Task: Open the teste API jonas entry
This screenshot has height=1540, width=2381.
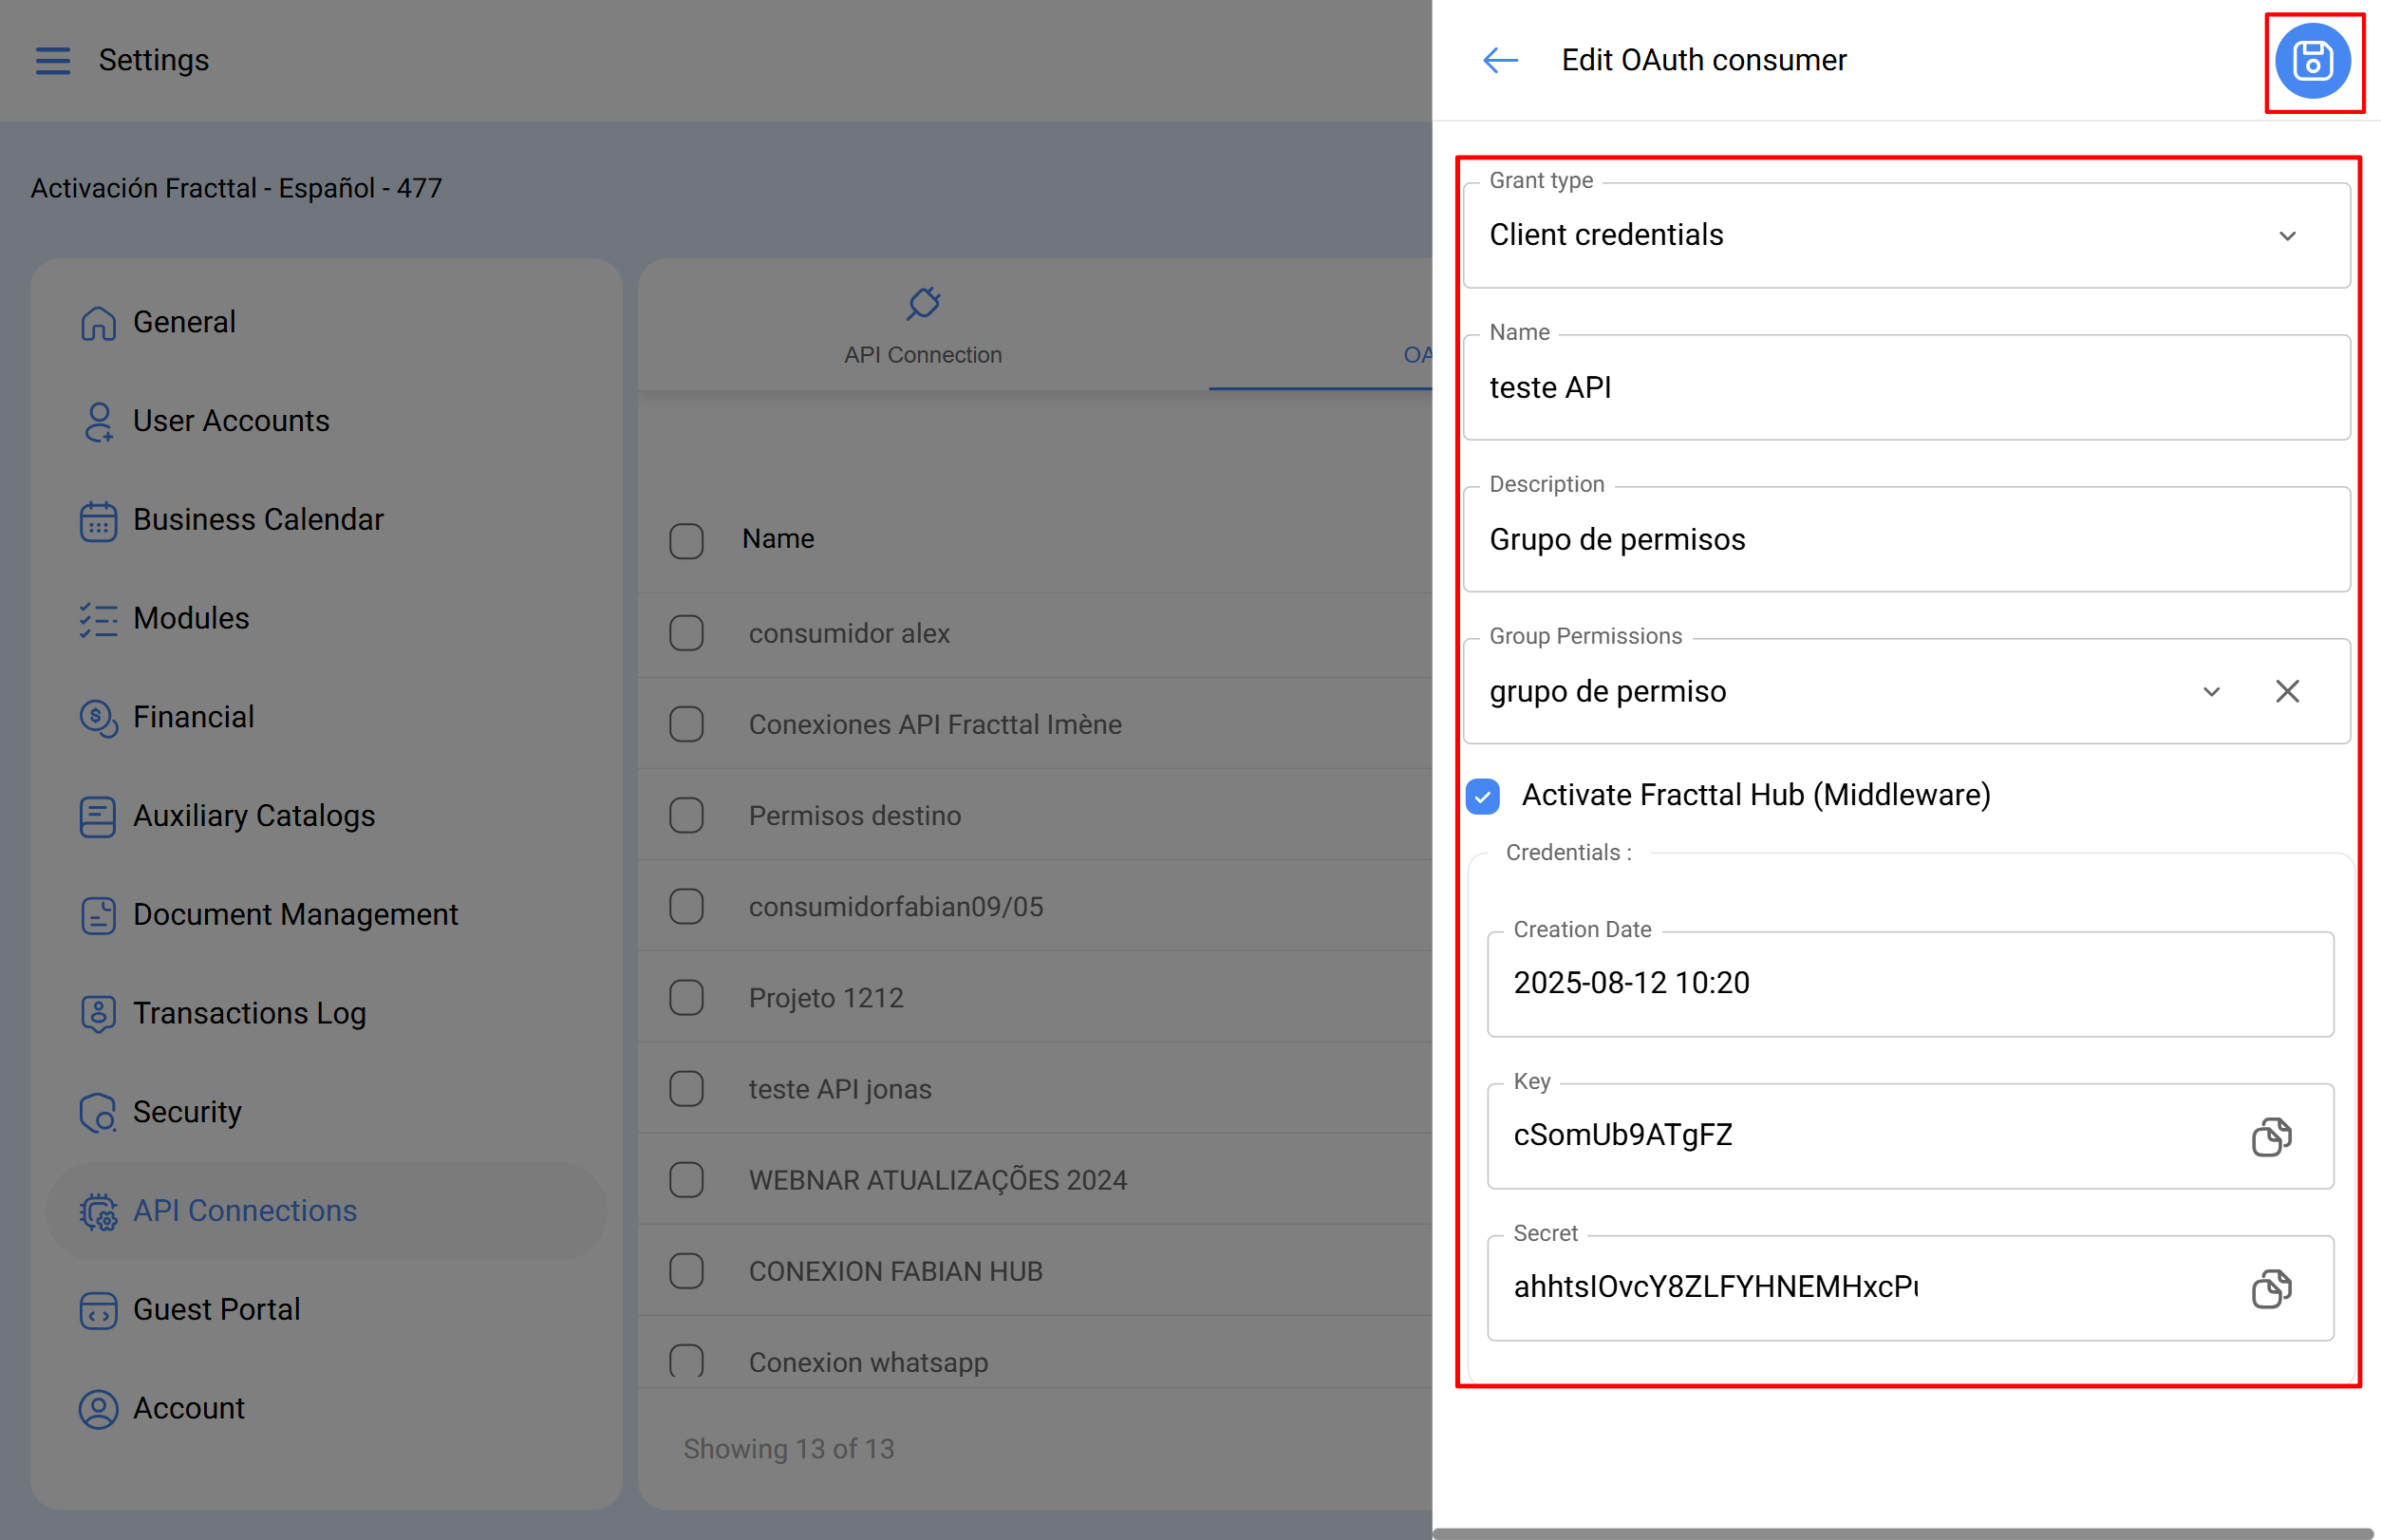Action: coord(840,1089)
